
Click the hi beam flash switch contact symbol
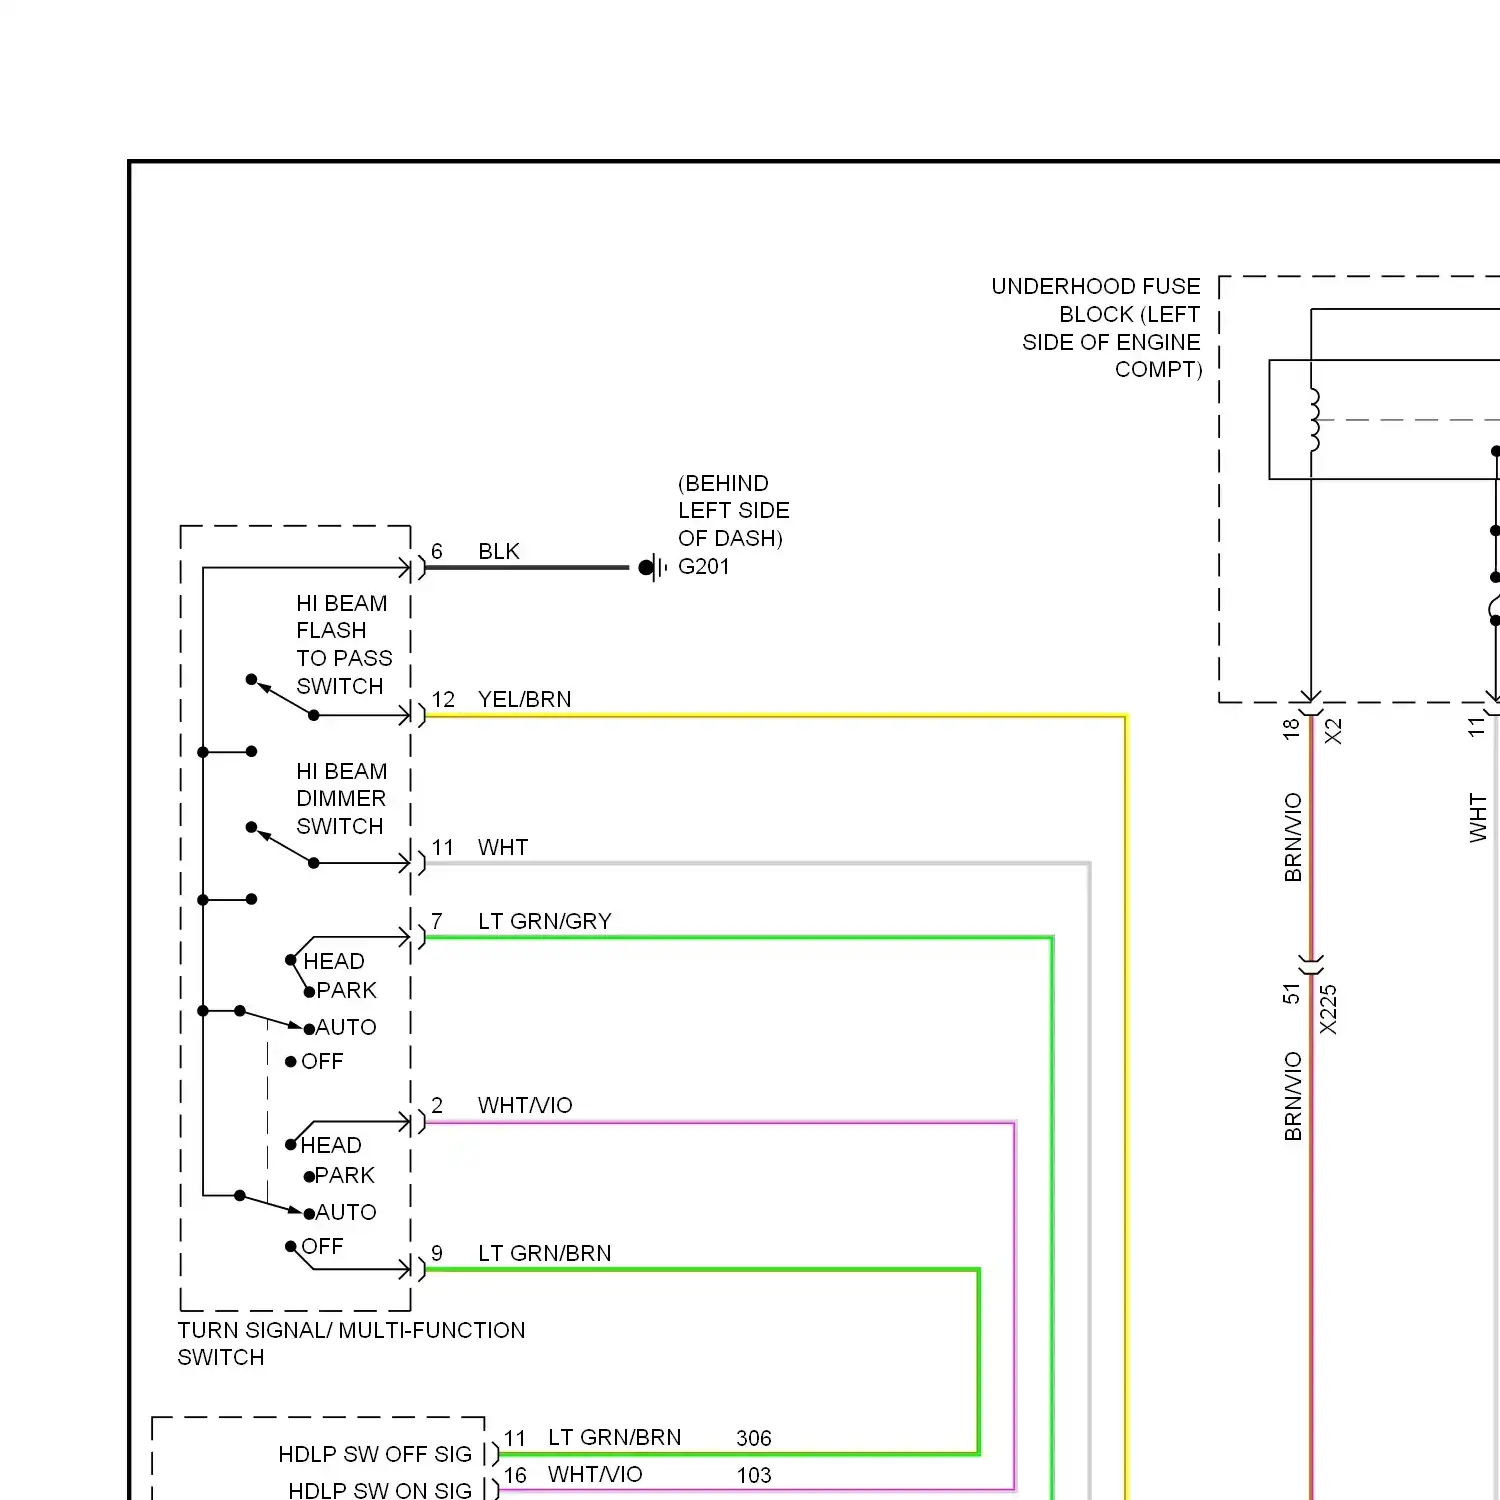[x=283, y=698]
